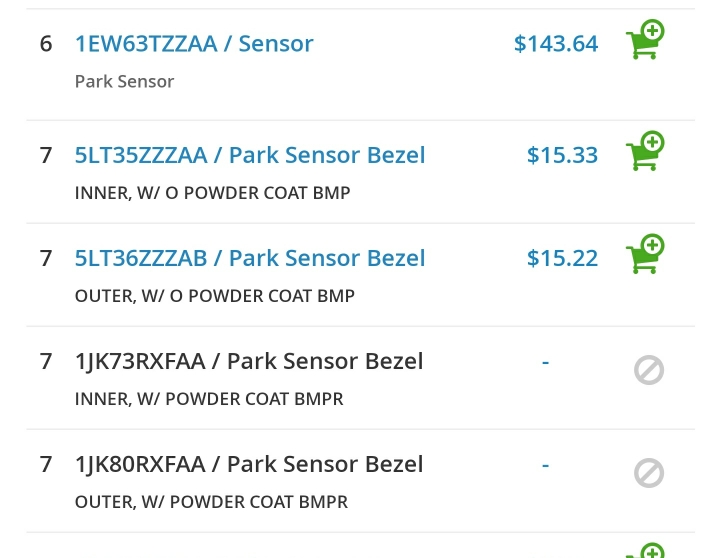Open the 5LT35ZZZAA / Park Sensor Bezel link
Screen dimensions: 720x558
point(250,155)
